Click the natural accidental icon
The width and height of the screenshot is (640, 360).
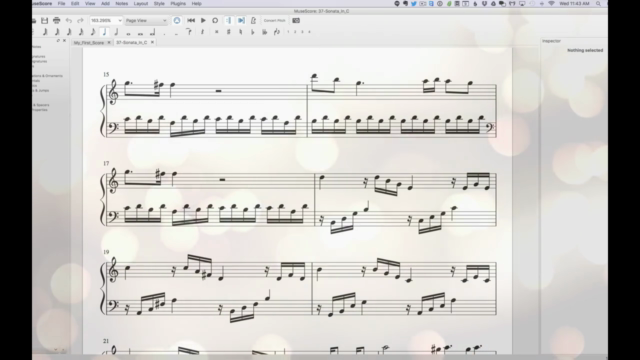[241, 32]
